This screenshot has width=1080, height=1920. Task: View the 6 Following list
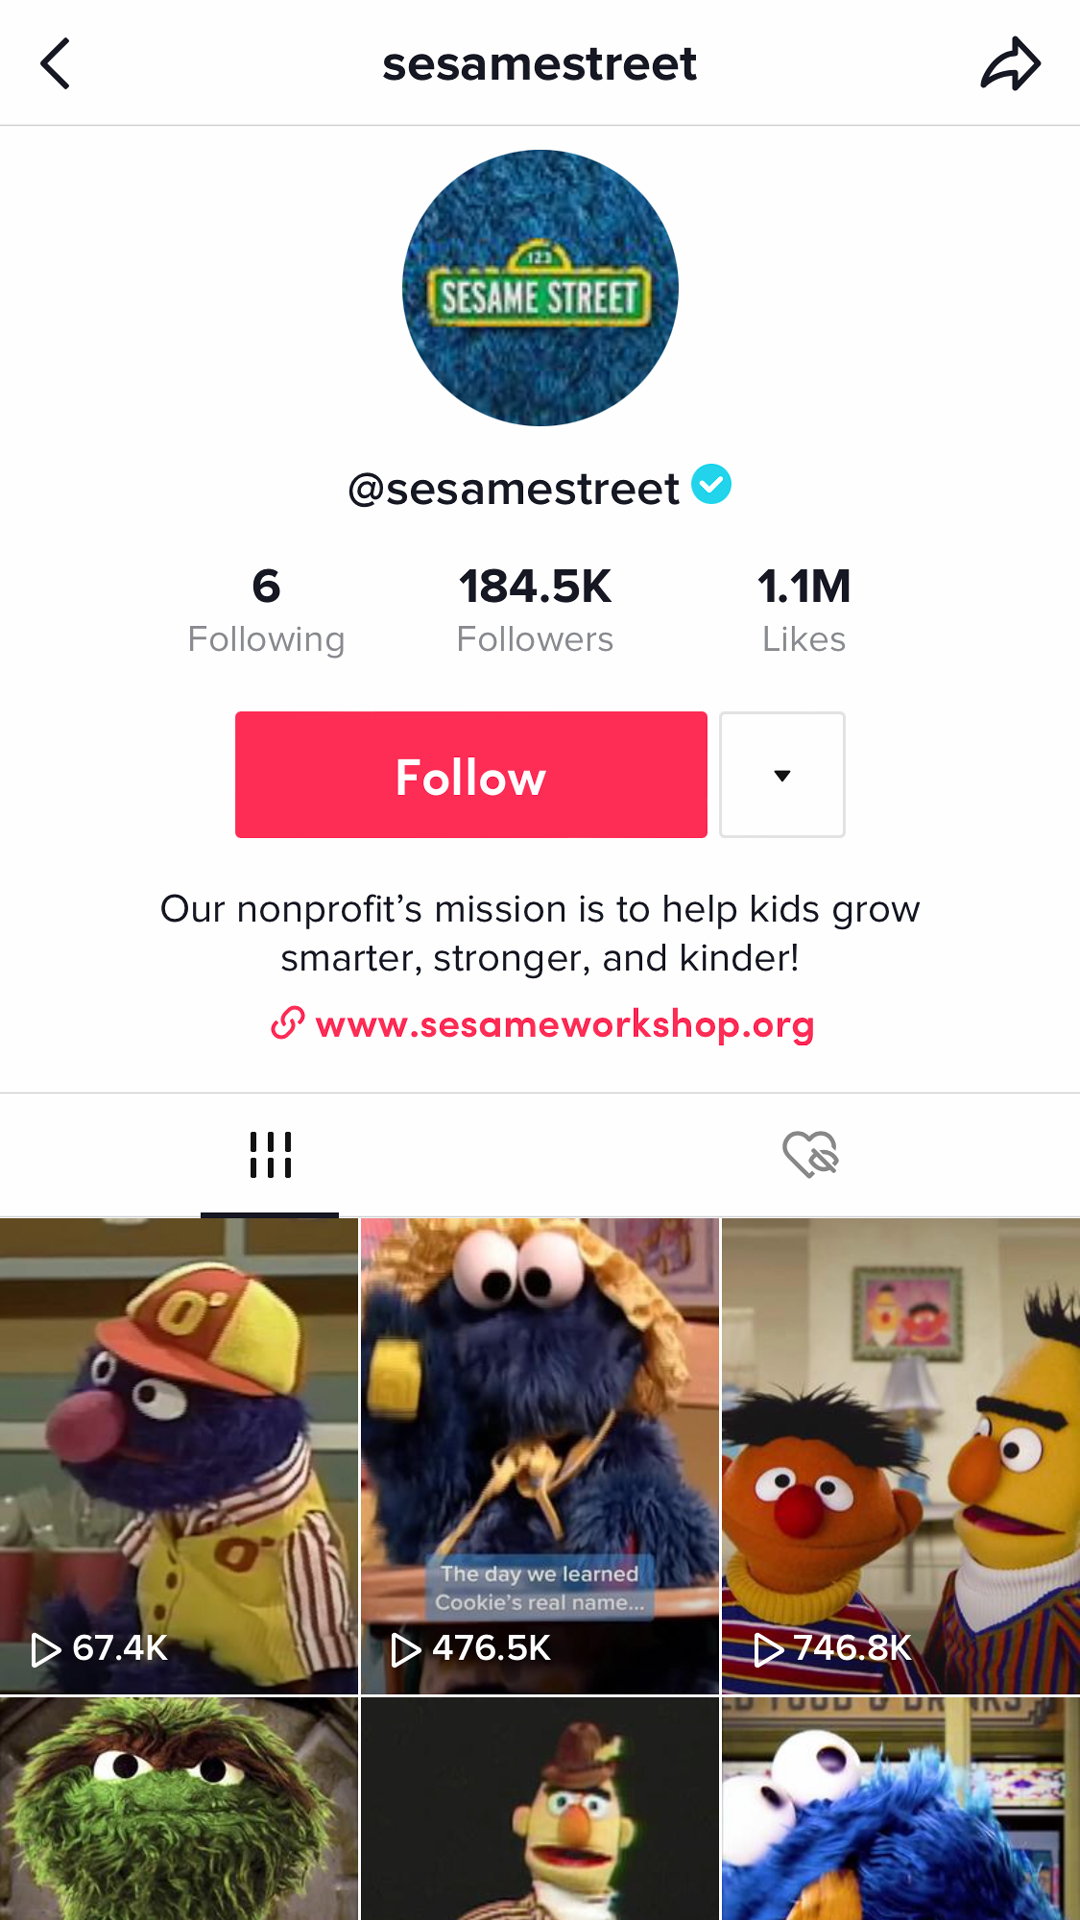point(266,609)
